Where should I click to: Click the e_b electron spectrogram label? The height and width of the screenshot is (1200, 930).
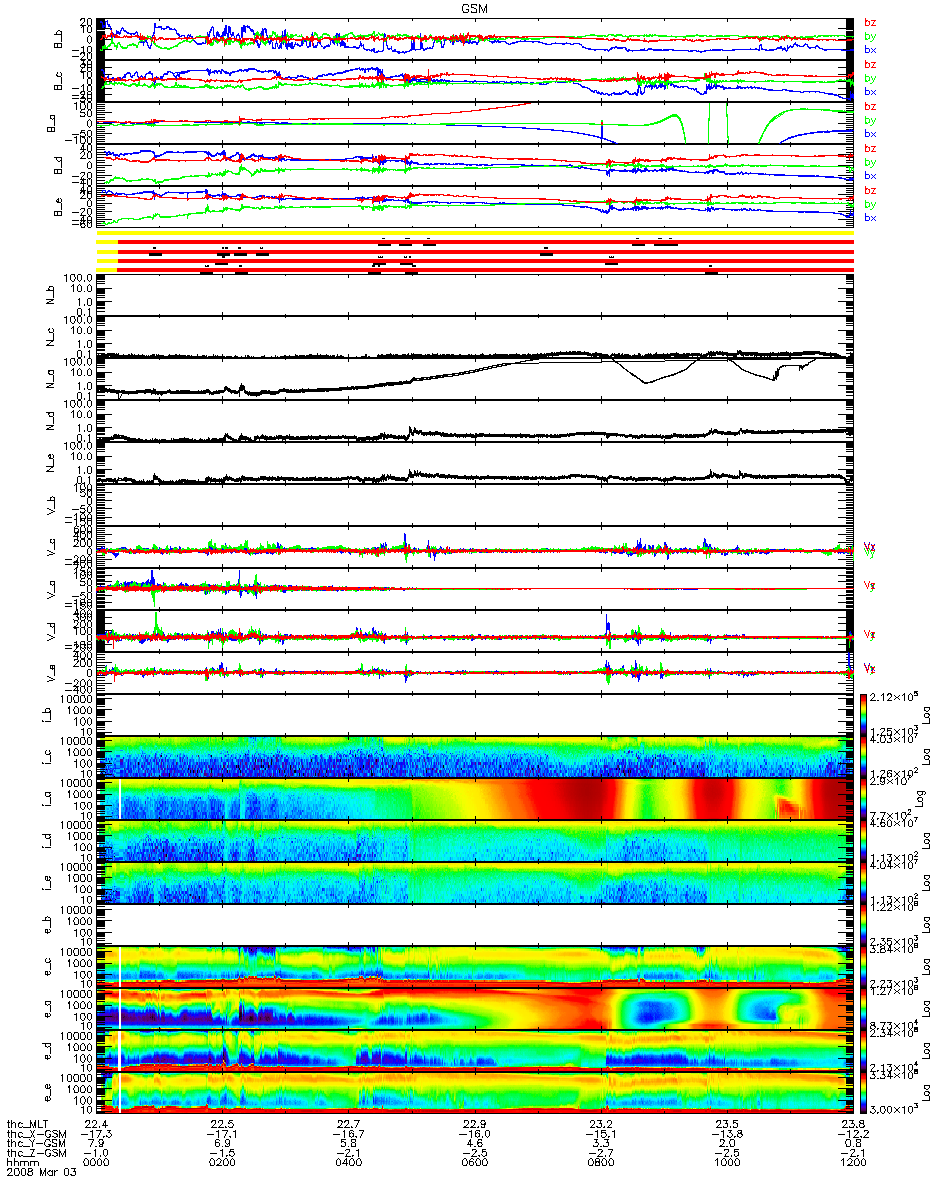tap(46, 924)
